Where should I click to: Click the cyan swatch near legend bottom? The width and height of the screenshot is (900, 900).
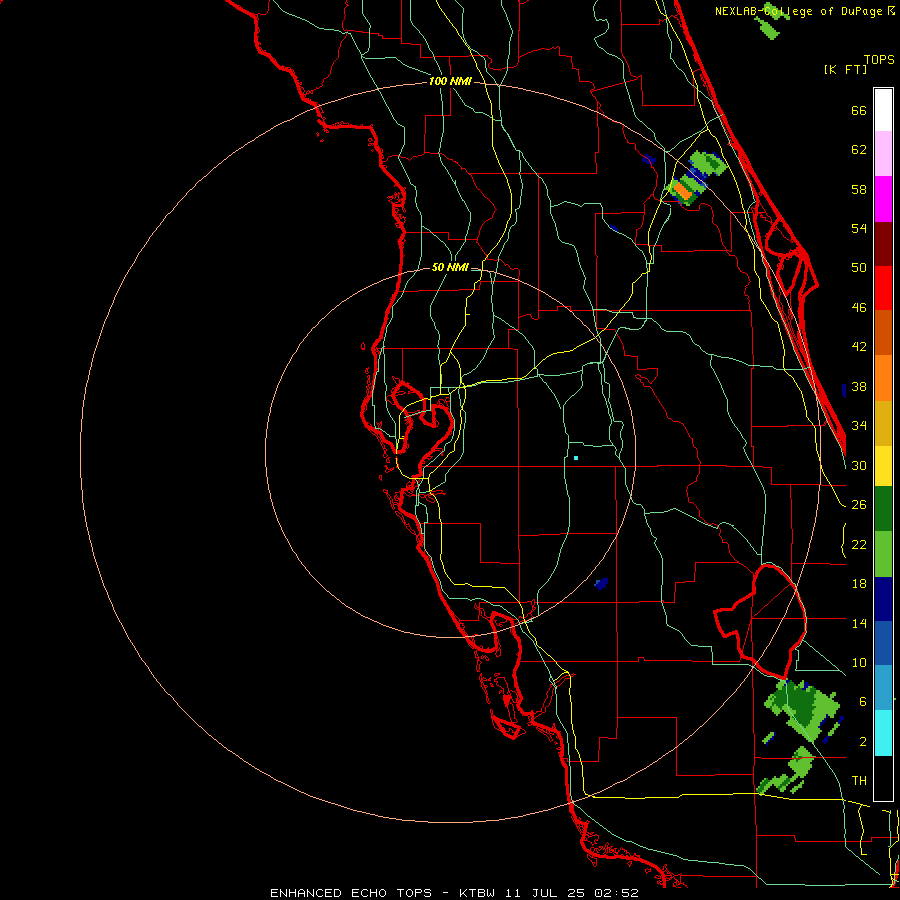pos(883,733)
